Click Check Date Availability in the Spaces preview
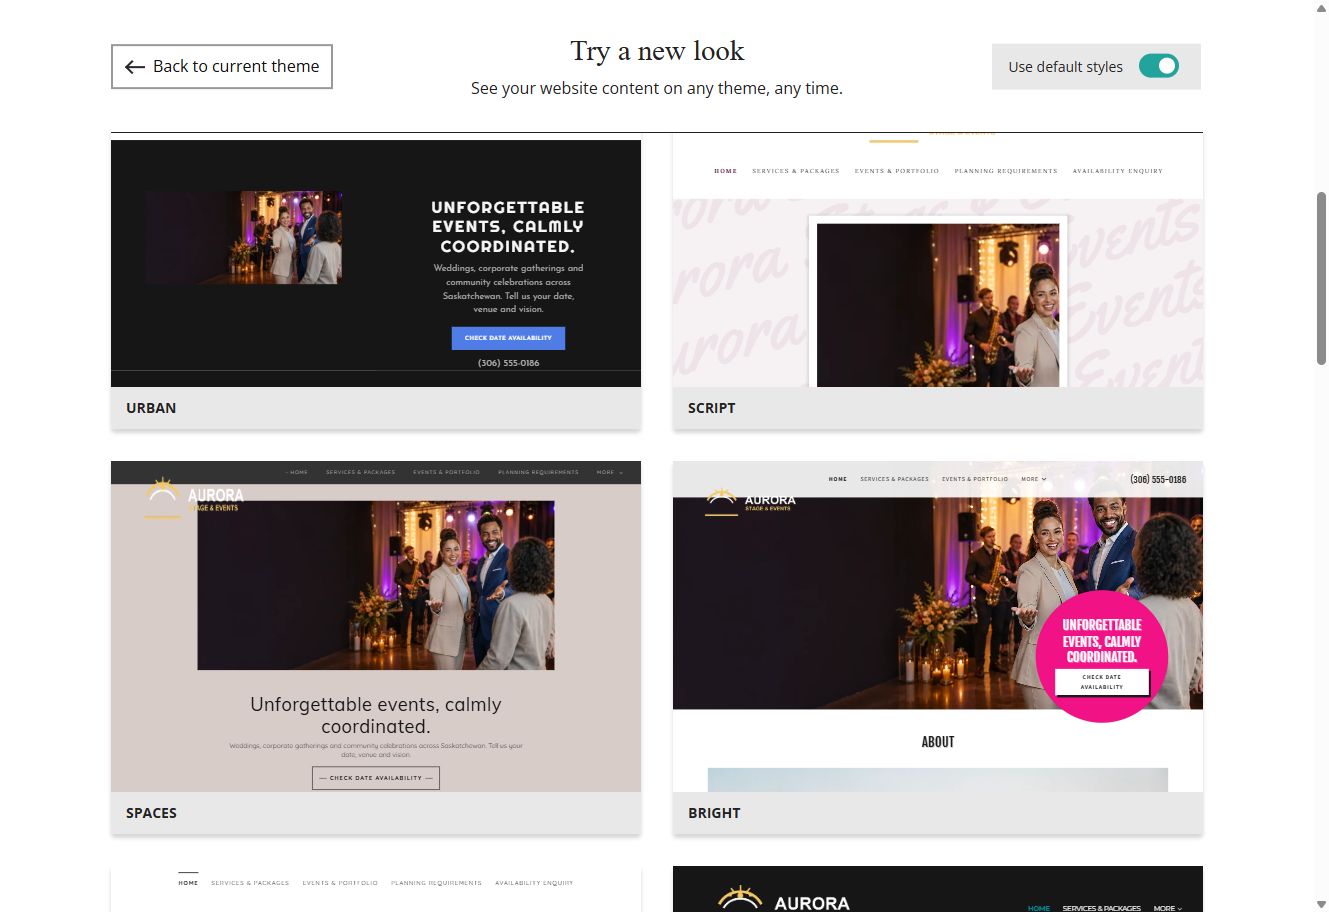 (376, 778)
